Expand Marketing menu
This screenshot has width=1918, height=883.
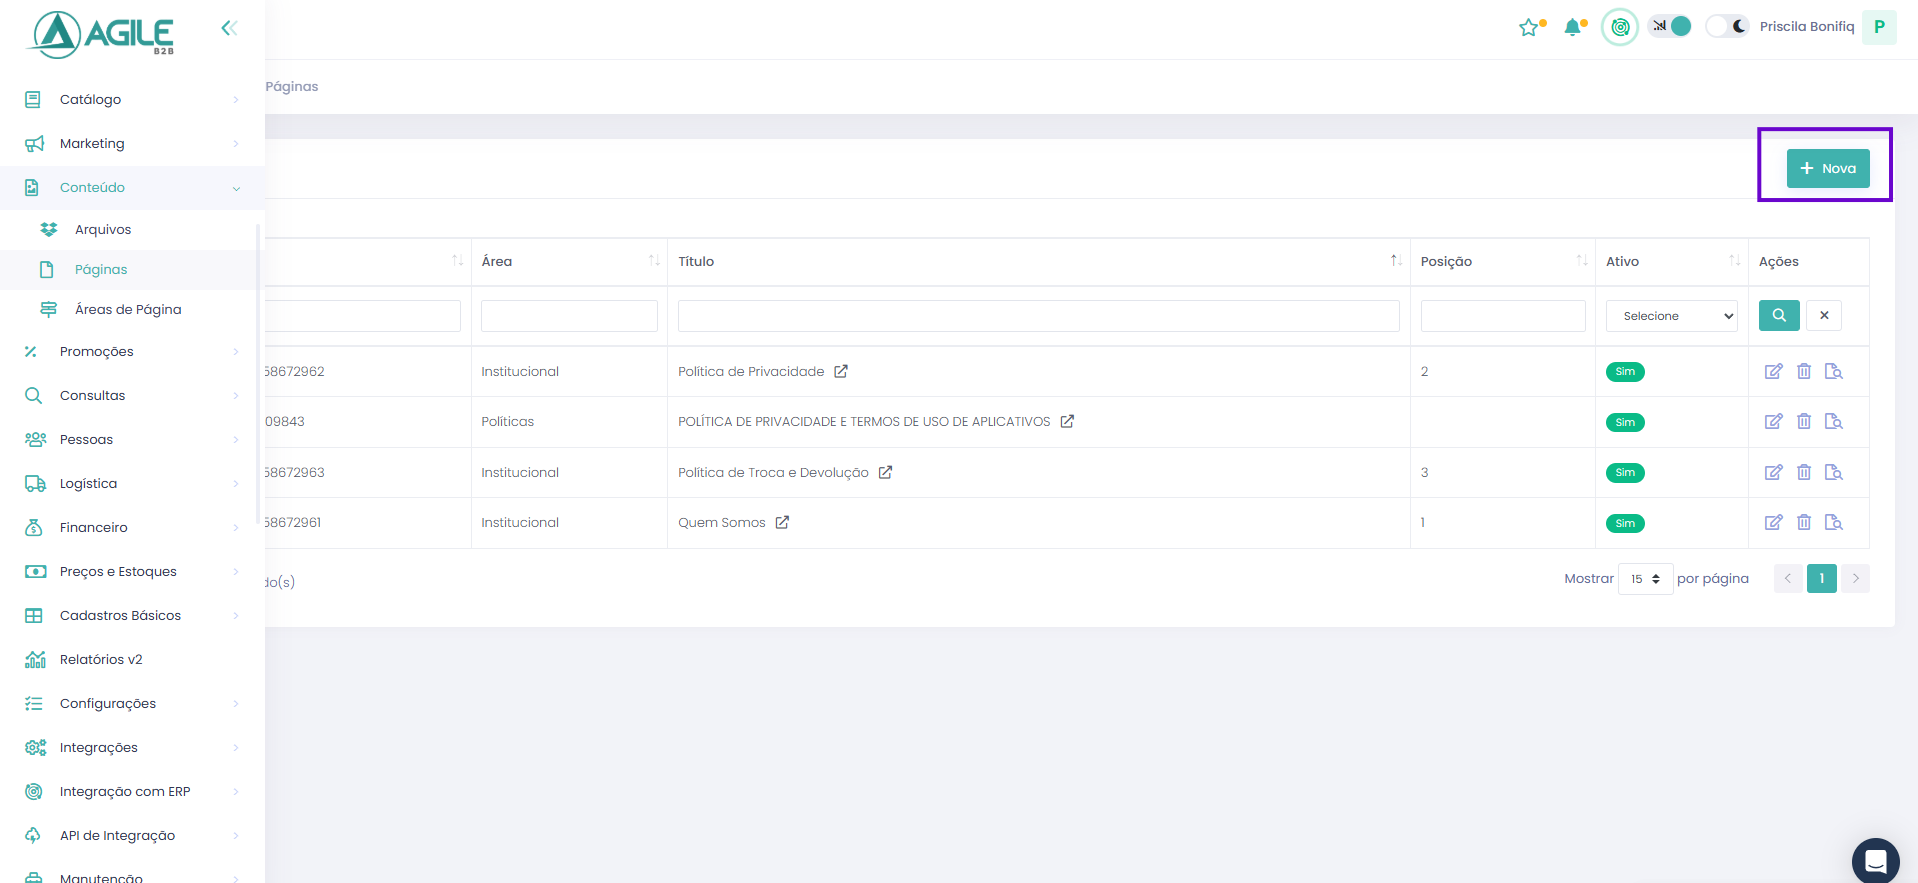point(132,143)
